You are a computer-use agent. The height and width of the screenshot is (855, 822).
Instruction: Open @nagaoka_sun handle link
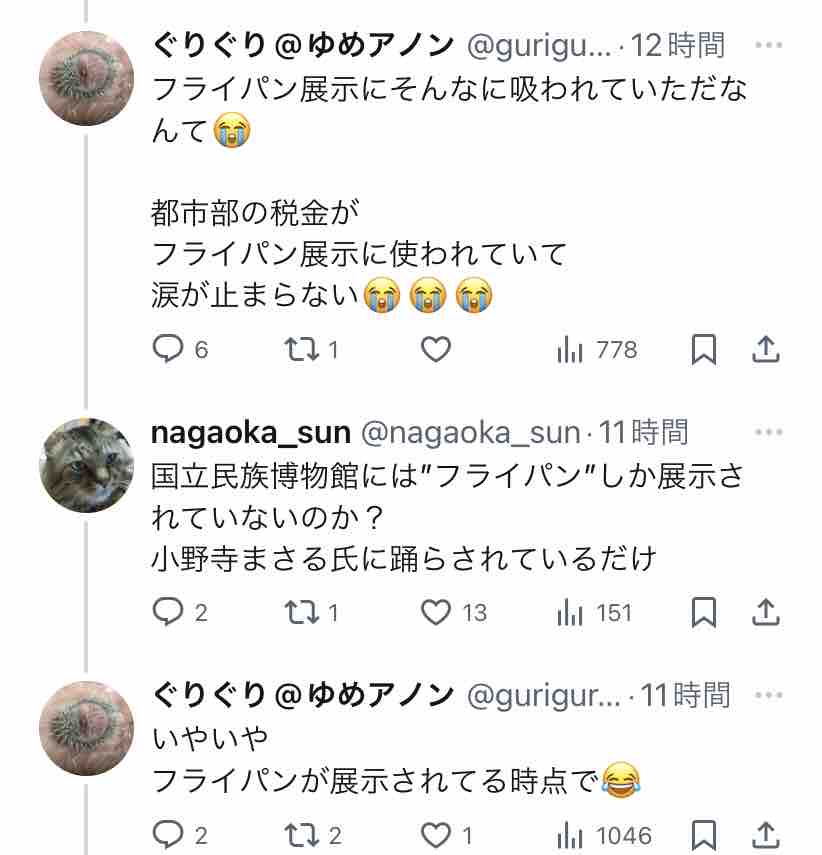tap(469, 432)
